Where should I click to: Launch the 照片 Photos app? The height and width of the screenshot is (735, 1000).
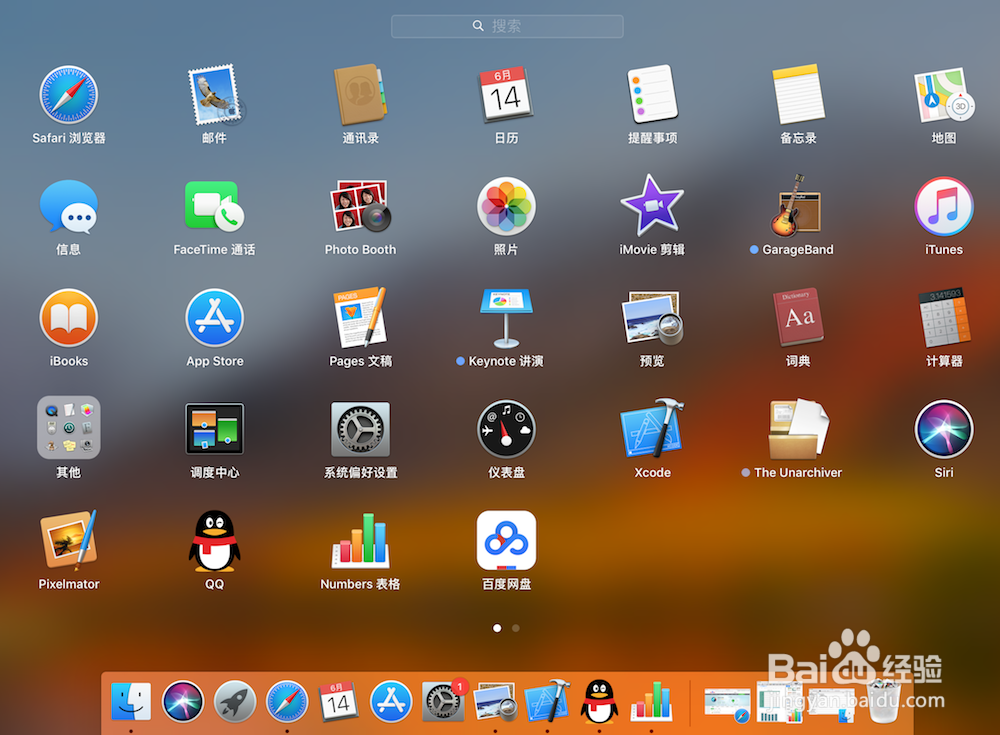click(506, 206)
